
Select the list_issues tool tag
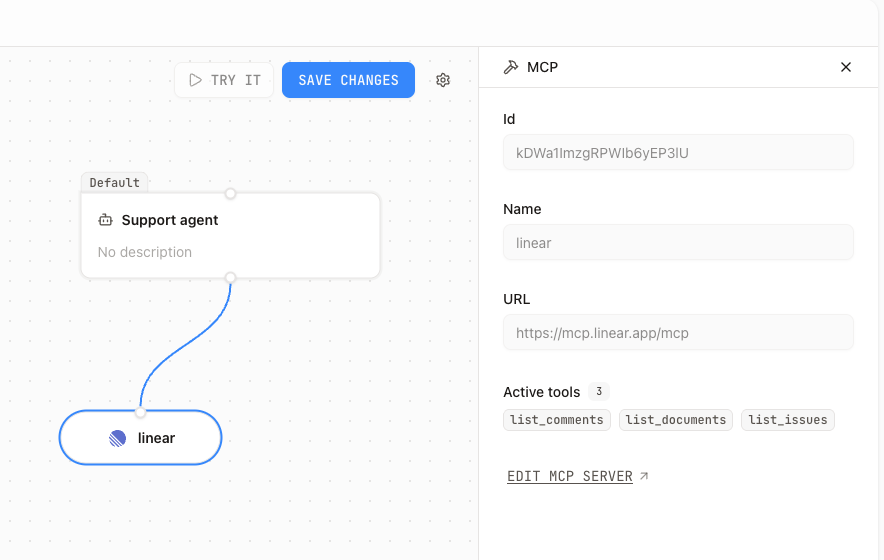pyautogui.click(x=788, y=420)
